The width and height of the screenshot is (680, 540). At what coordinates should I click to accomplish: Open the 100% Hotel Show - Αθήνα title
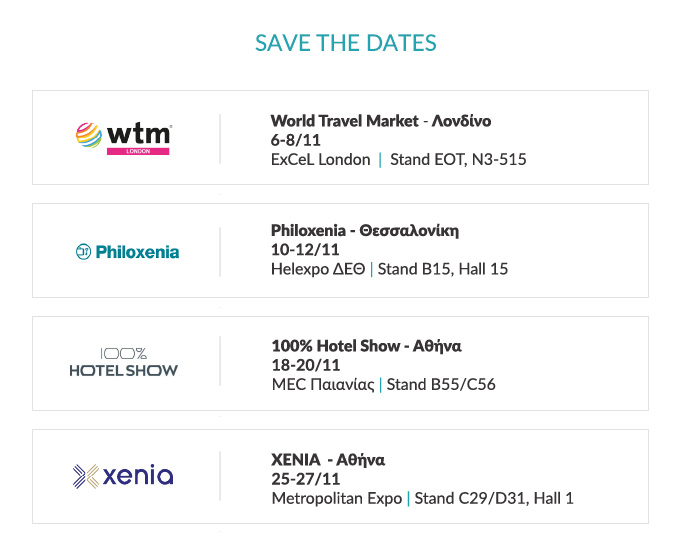click(x=366, y=346)
